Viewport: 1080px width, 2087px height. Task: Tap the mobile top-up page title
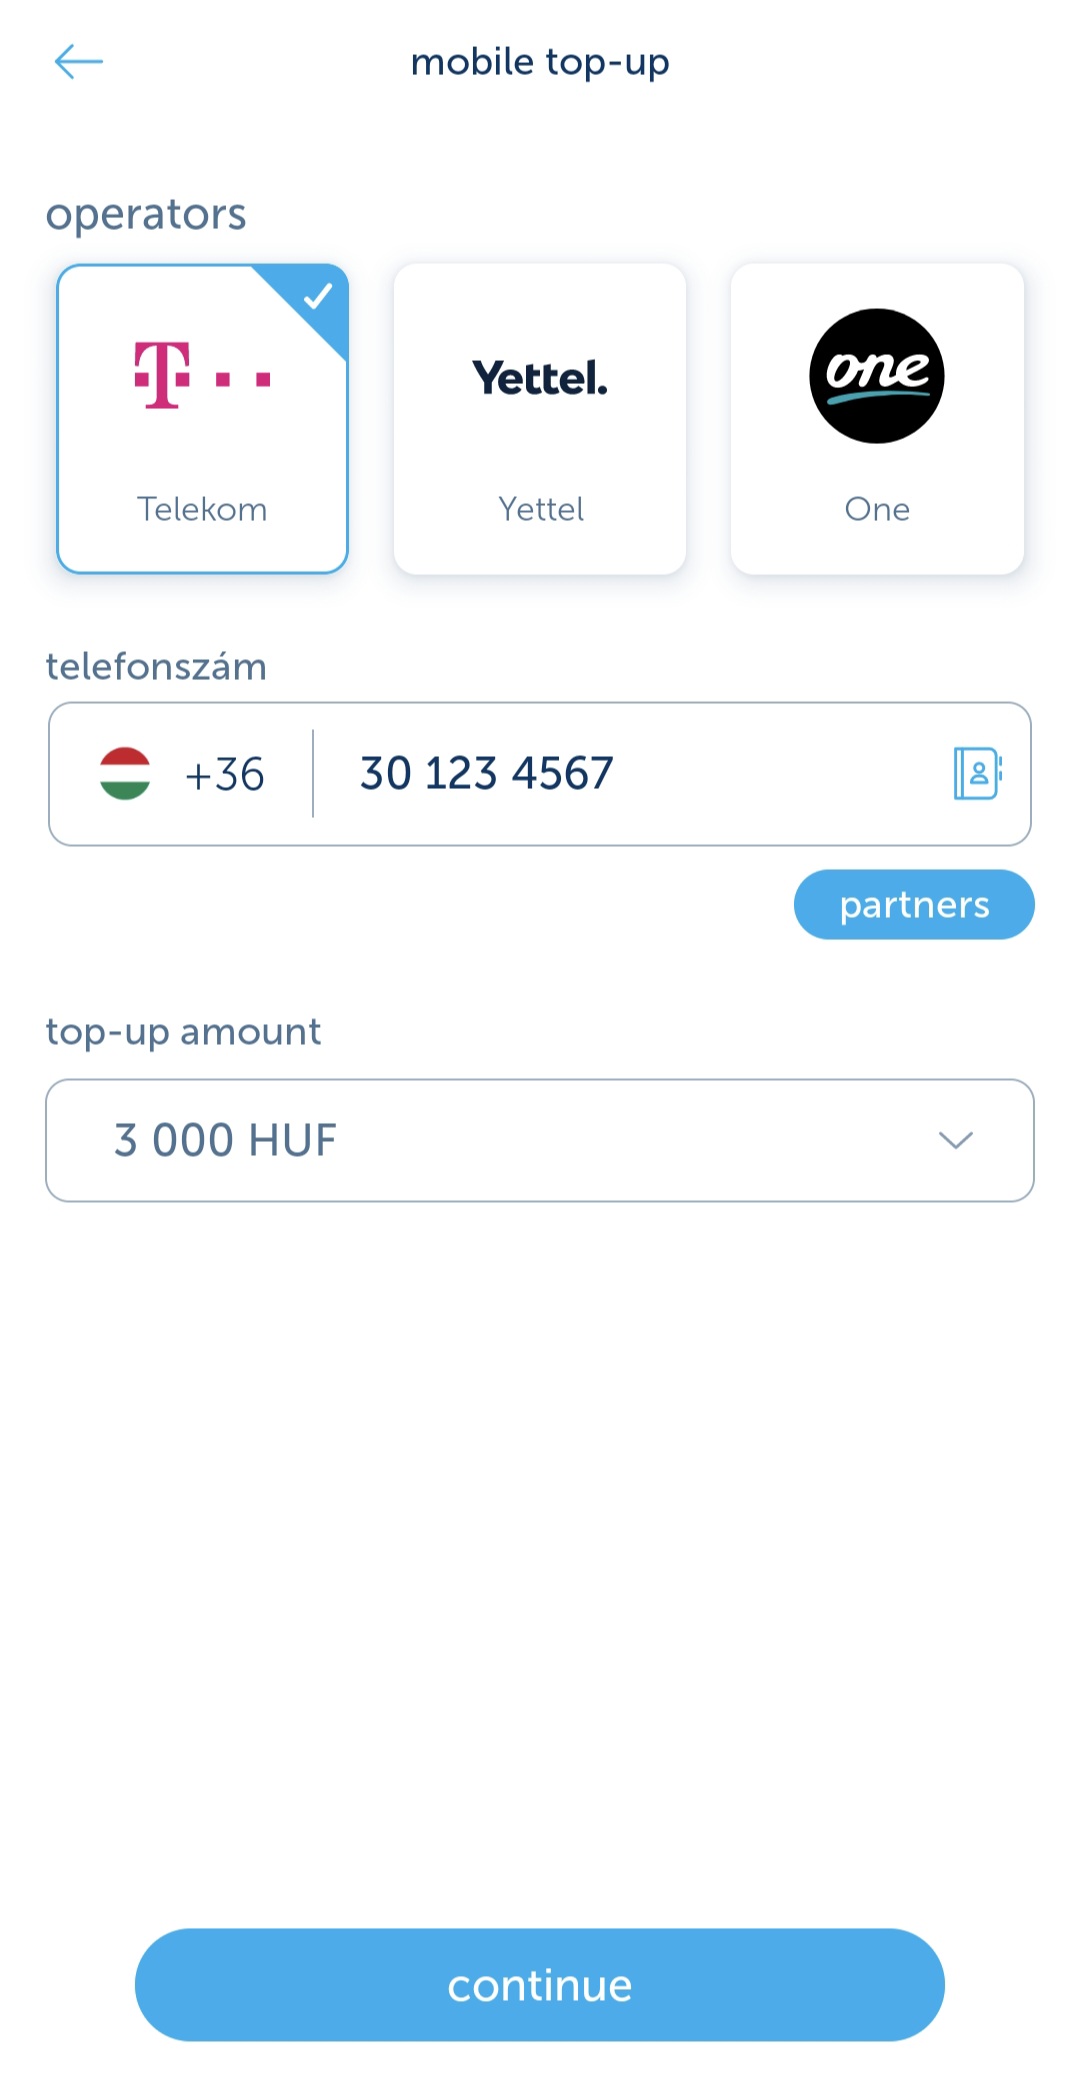540,62
